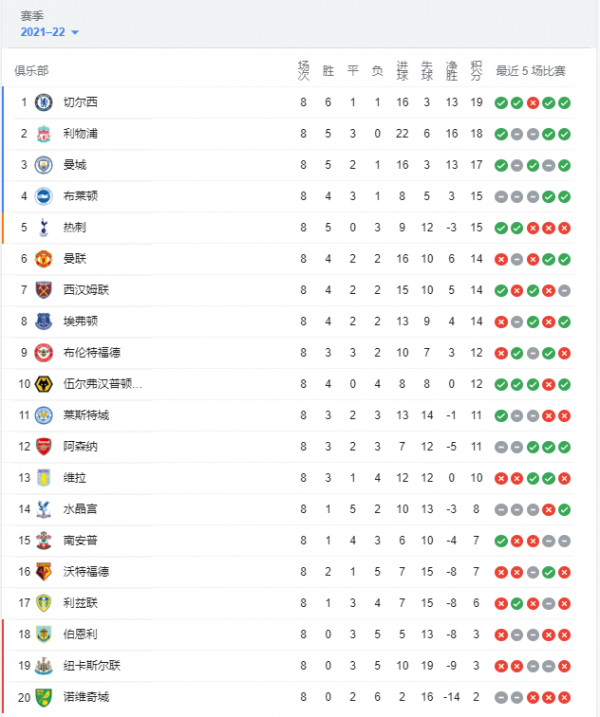Click the Wolves club crest icon
The image size is (600, 717).
coord(43,384)
